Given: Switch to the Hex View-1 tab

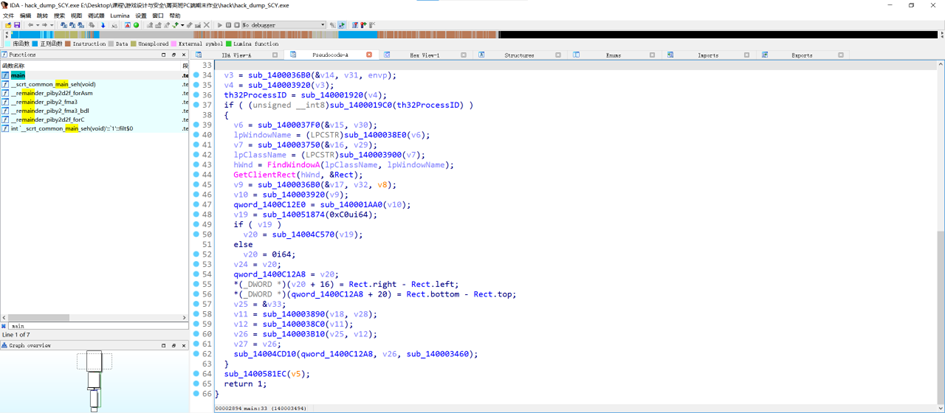Looking at the screenshot, I should click(x=424, y=55).
